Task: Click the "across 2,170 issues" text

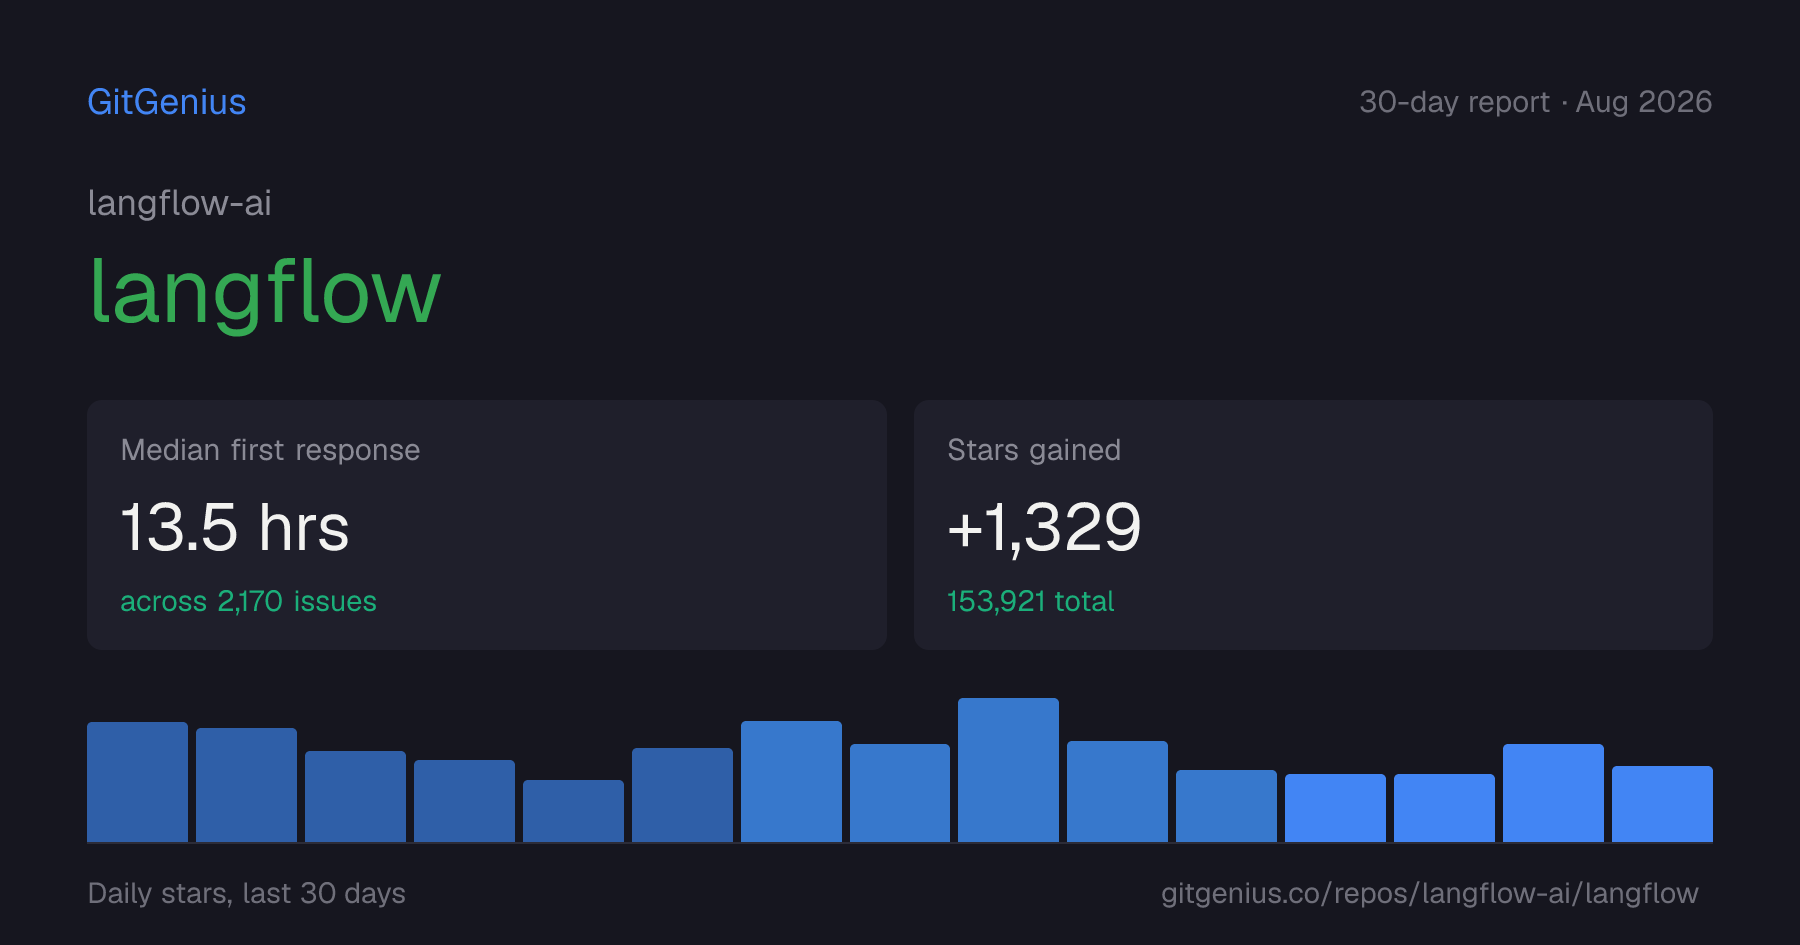Action: point(248,601)
